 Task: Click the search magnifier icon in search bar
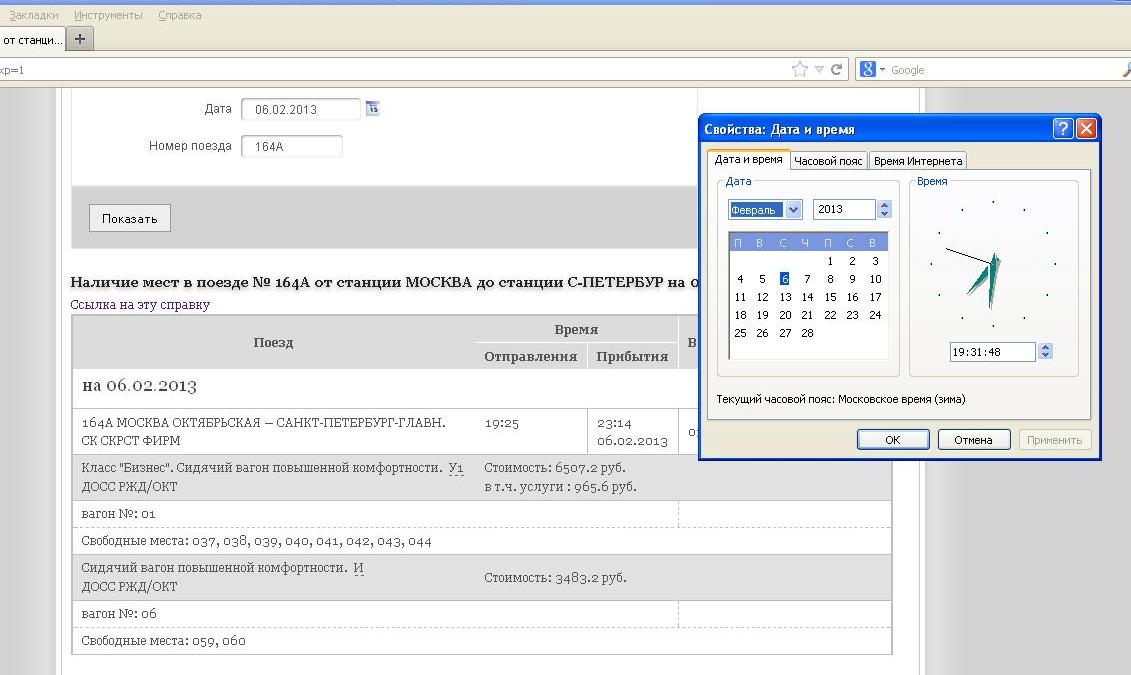click(x=1126, y=70)
